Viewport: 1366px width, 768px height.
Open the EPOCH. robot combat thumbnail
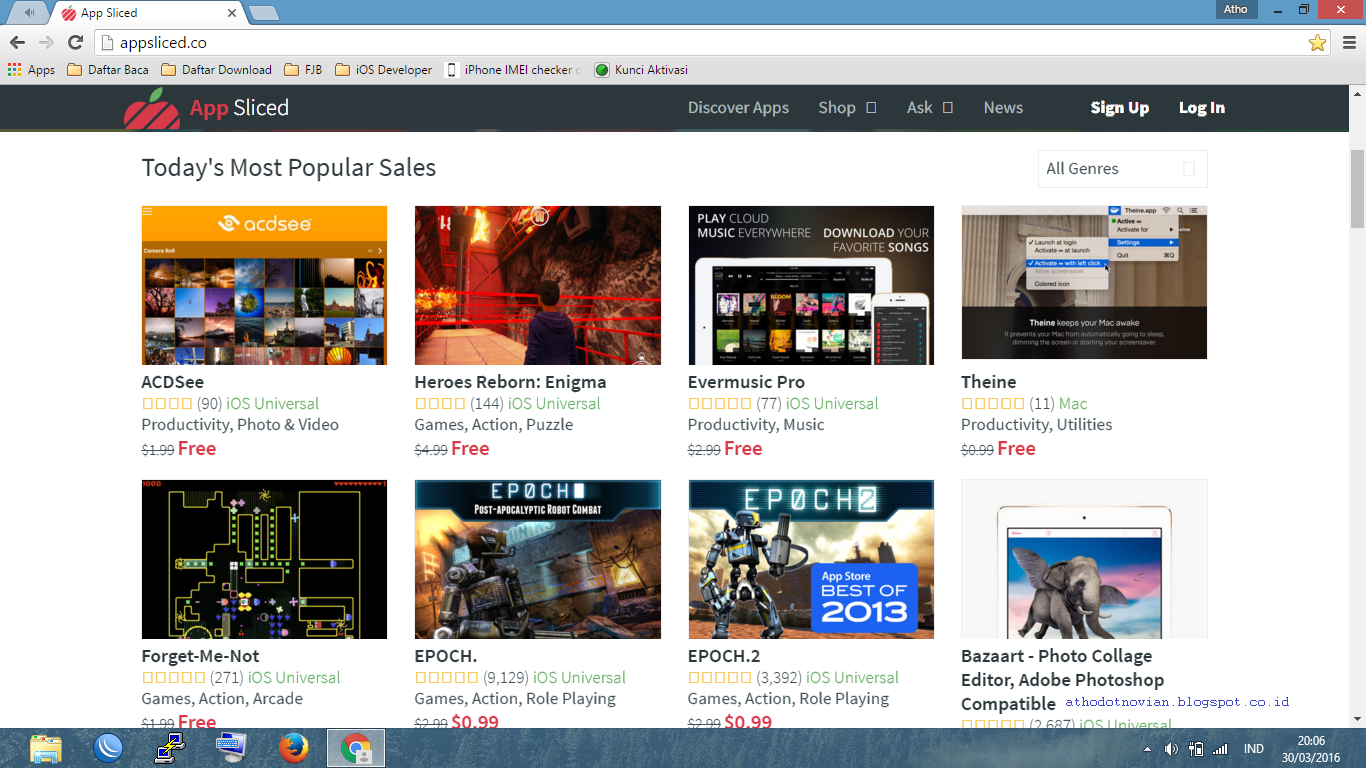(x=538, y=559)
